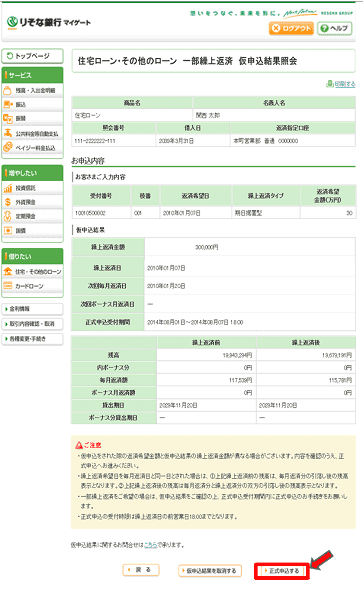363x591 pixels.
Task: Expand the 取引内容確認・取消 sidebar entry
Action: pyautogui.click(x=32, y=324)
